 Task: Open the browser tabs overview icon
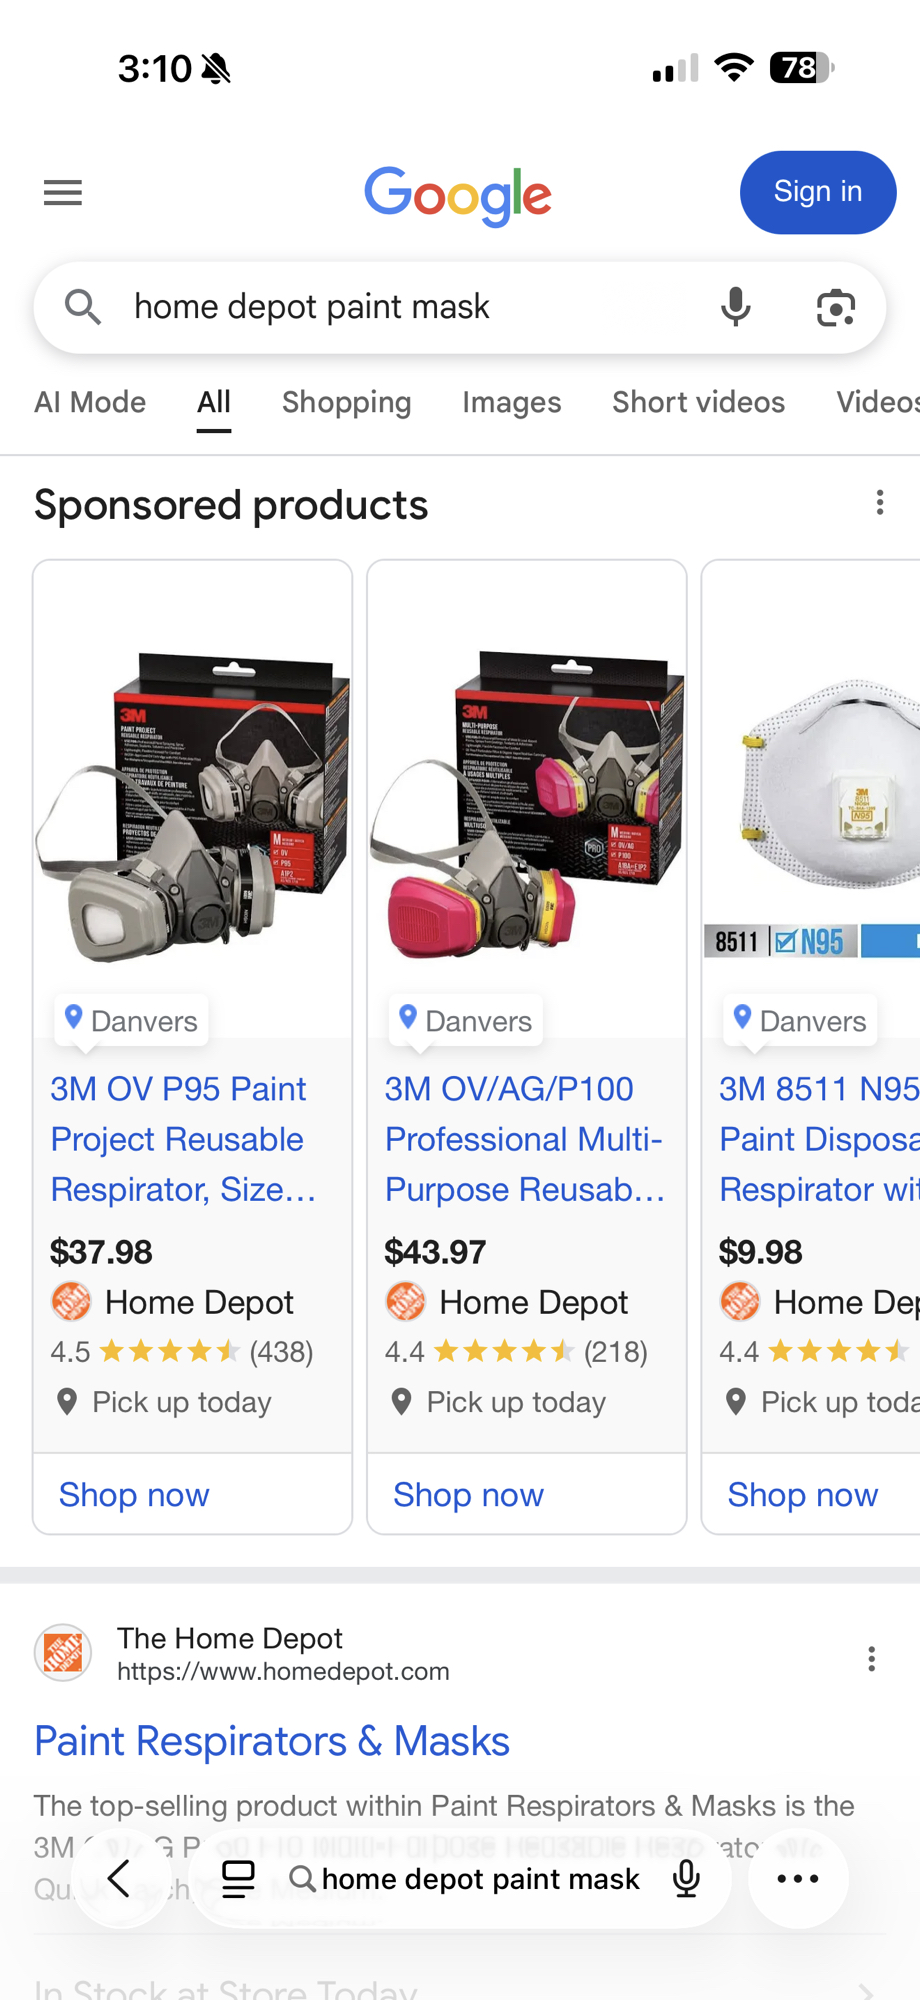[x=238, y=1879]
